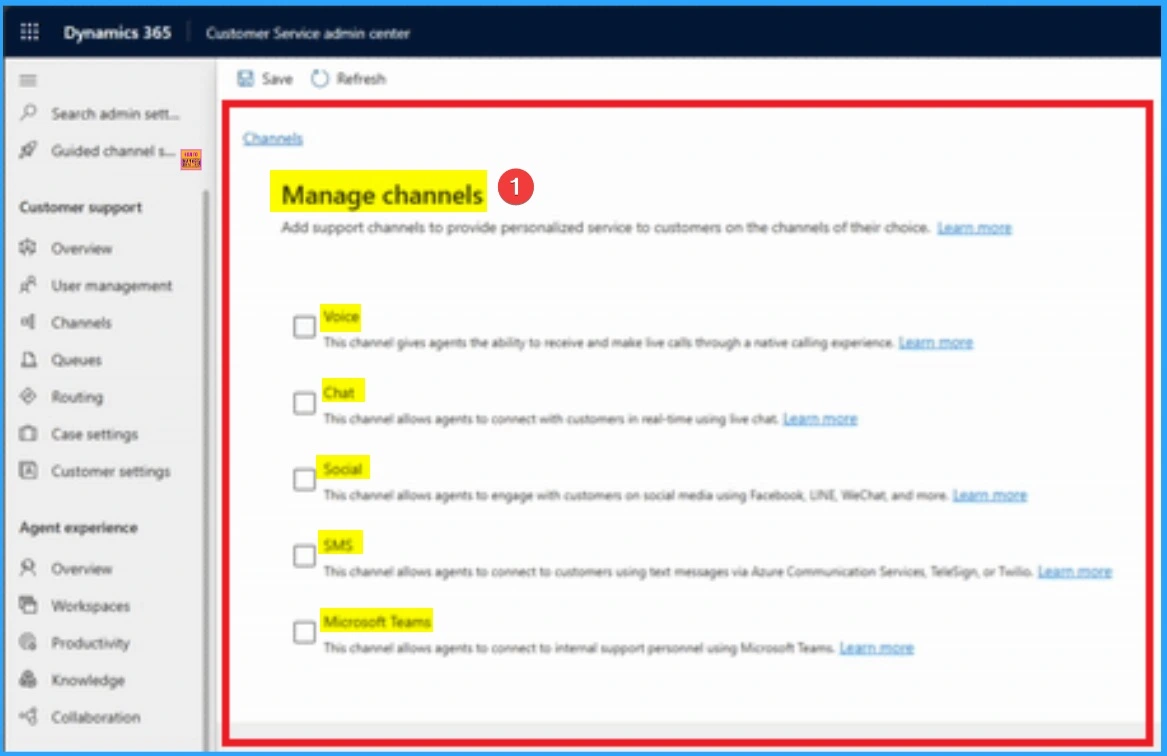Open Routing in sidebar

tap(77, 397)
